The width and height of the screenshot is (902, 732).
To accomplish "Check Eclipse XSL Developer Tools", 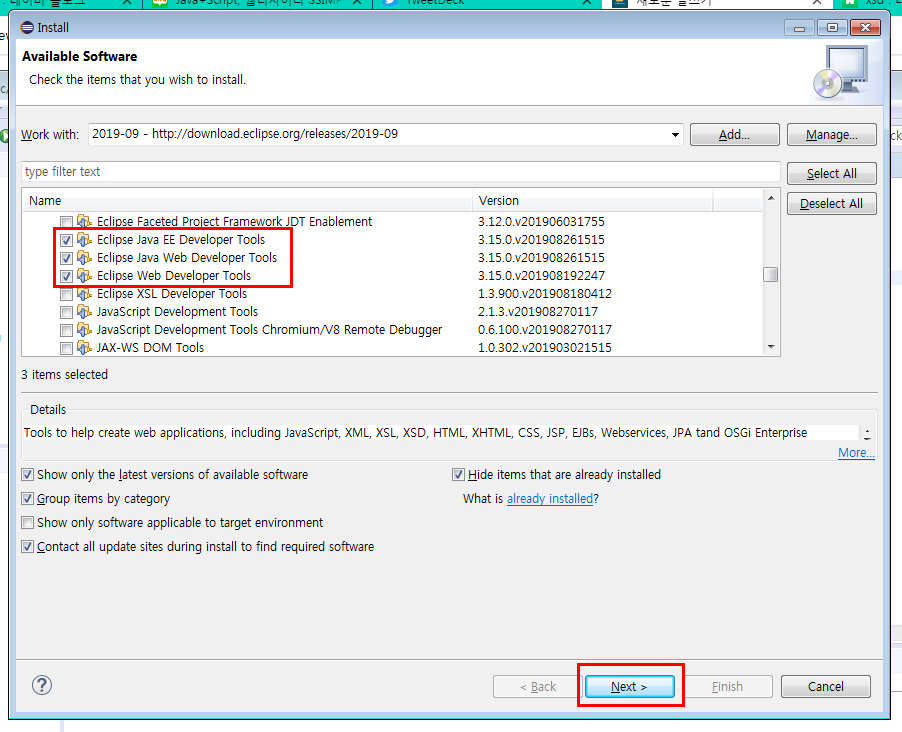I will click(66, 295).
